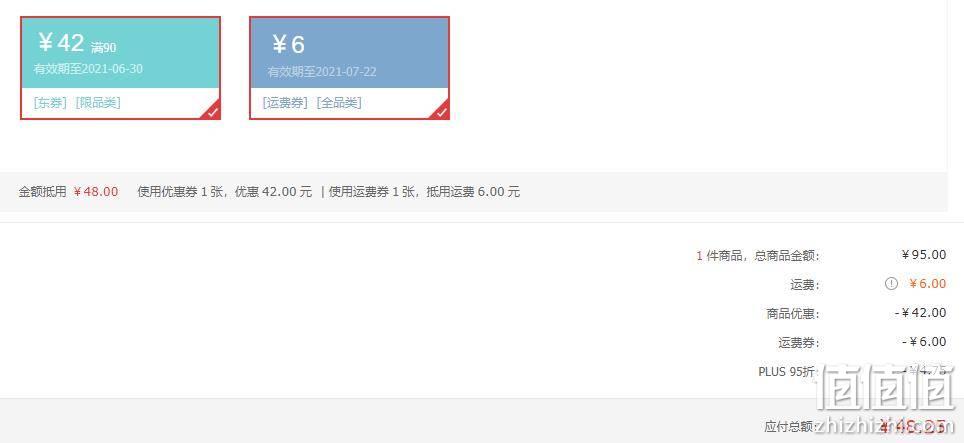The height and width of the screenshot is (443, 964).
Task: Click the [全品类] tag on the blue coupon
Action: click(339, 103)
